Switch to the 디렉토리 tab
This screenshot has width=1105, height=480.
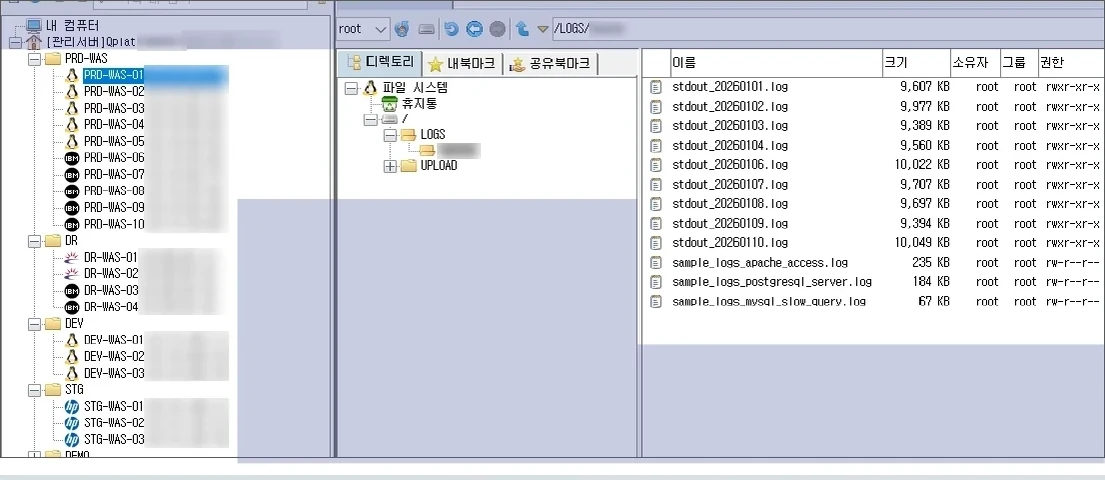pos(381,63)
